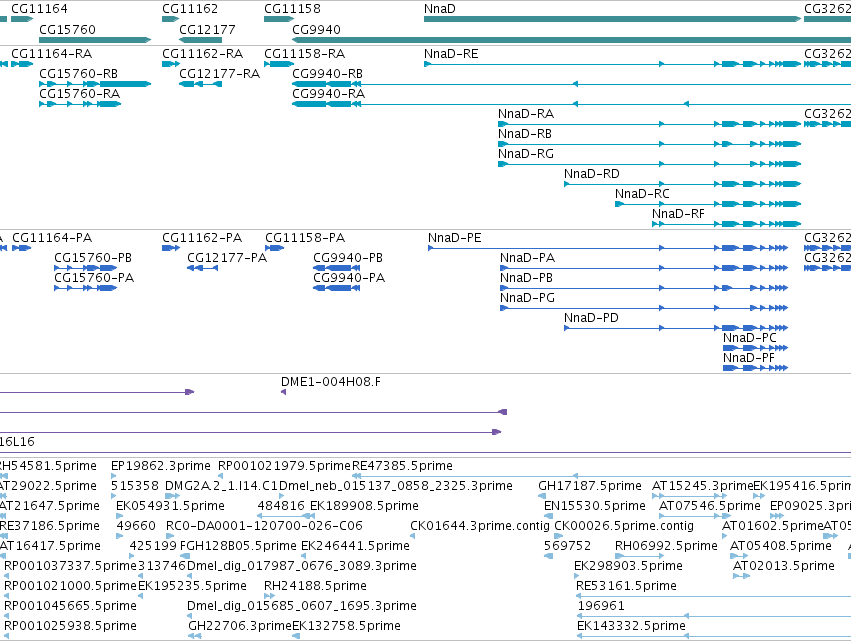Click EST RC0-DA0001-120700-026-C06

(264, 526)
